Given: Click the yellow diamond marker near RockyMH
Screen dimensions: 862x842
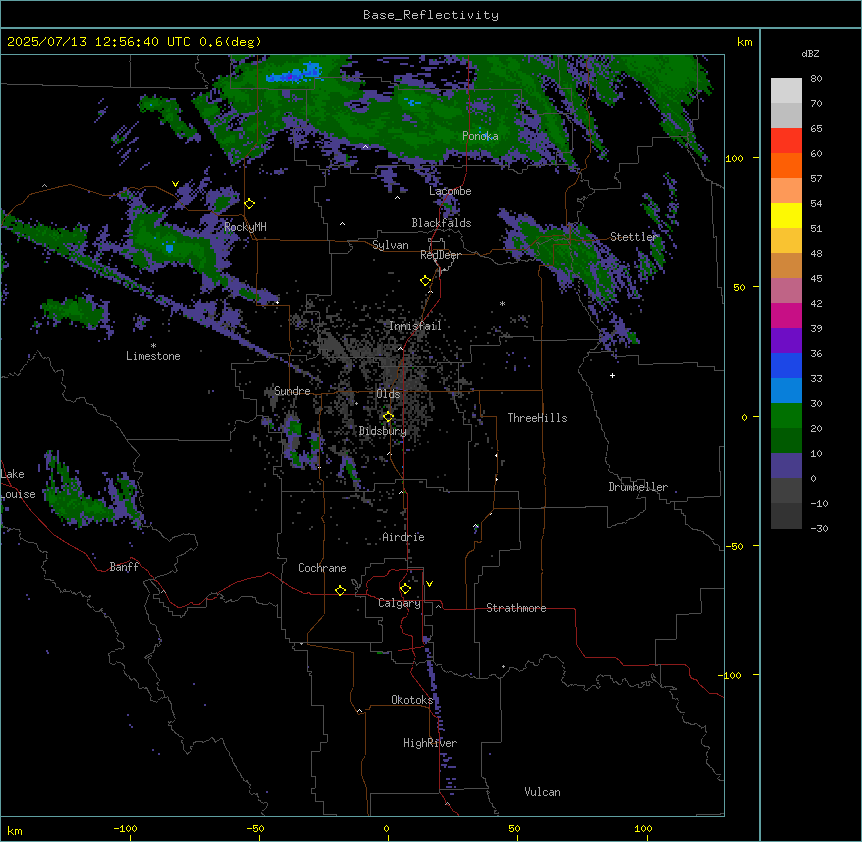Looking at the screenshot, I should (250, 204).
